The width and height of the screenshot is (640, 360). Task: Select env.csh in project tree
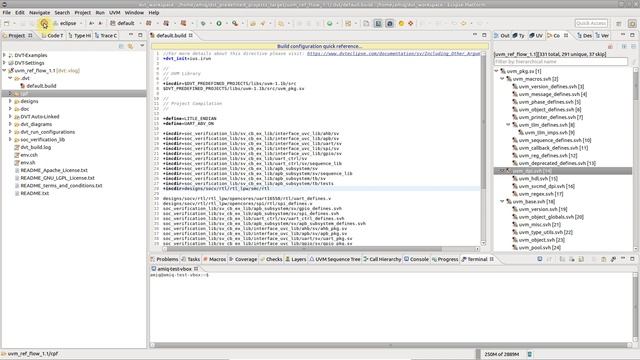(29, 155)
